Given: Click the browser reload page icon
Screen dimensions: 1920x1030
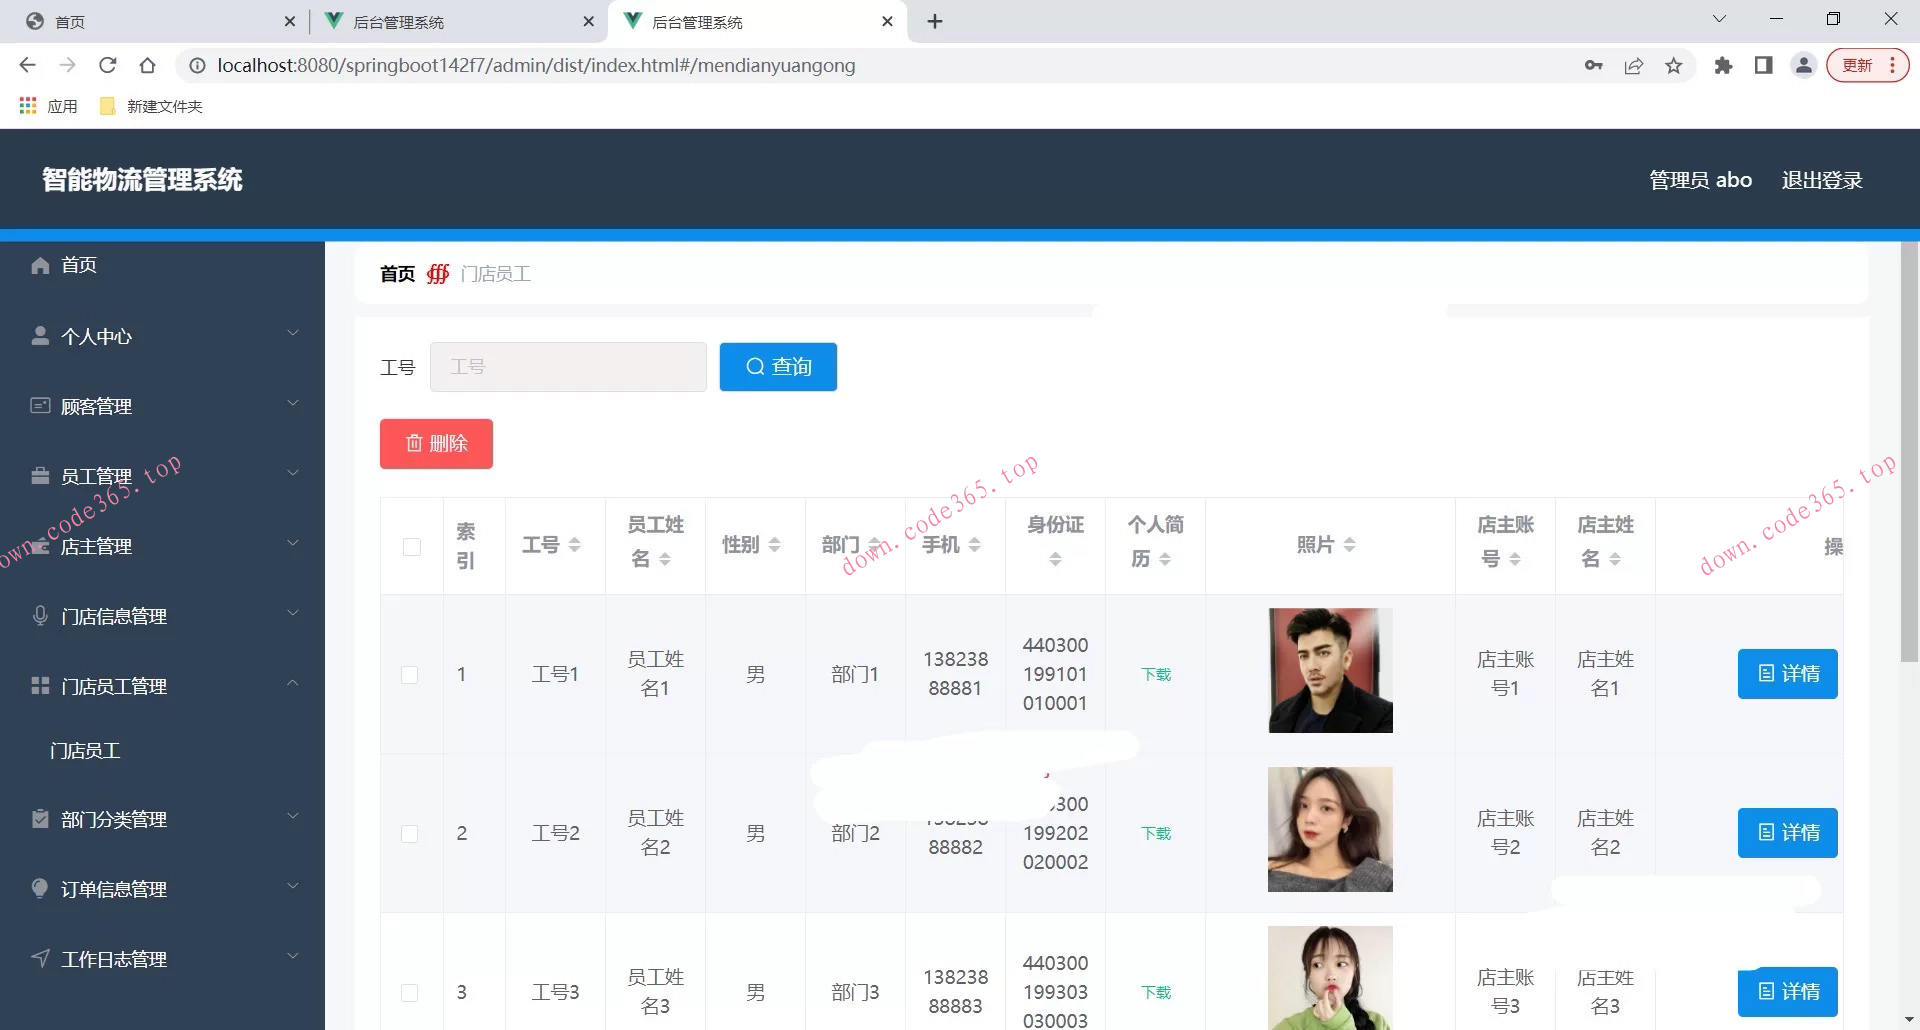Looking at the screenshot, I should pos(108,66).
